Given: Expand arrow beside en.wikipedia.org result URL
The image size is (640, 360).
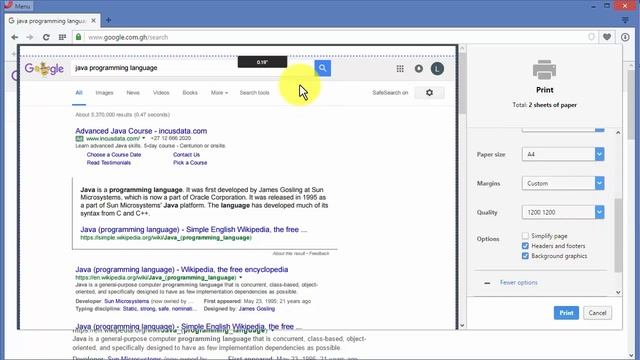Looking at the screenshot, I should coord(240,278).
